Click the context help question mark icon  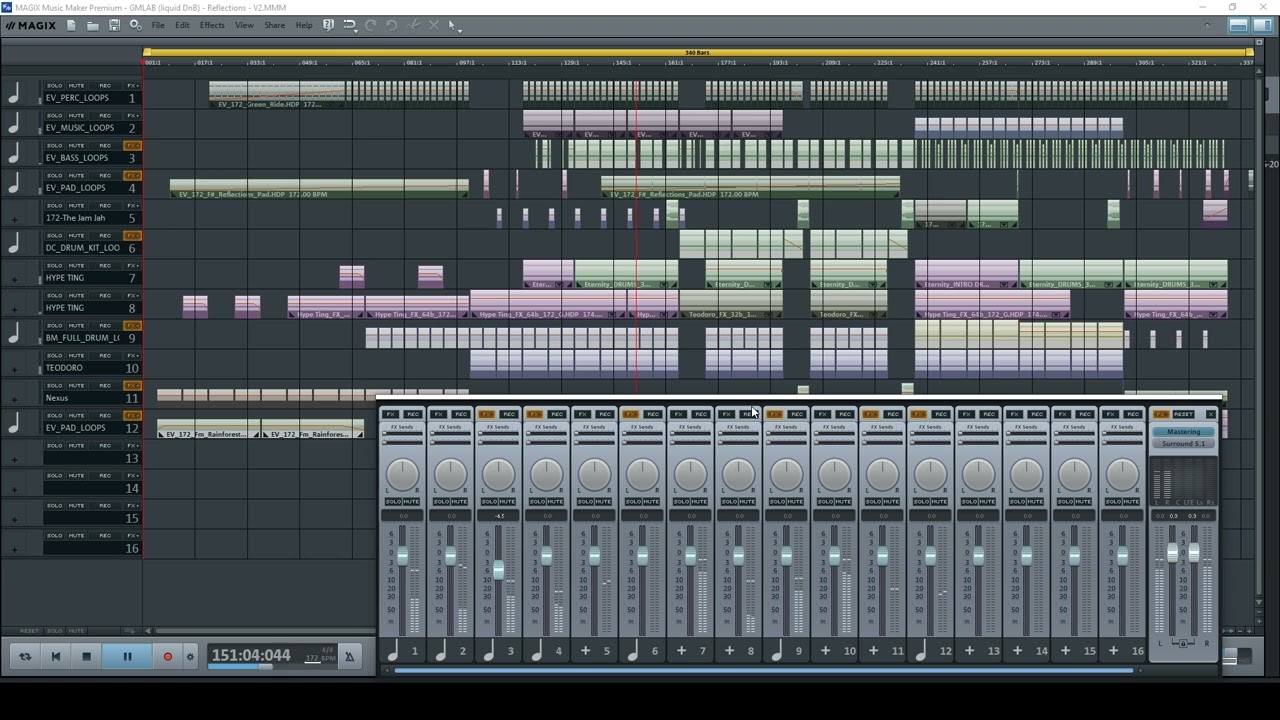[x=328, y=25]
